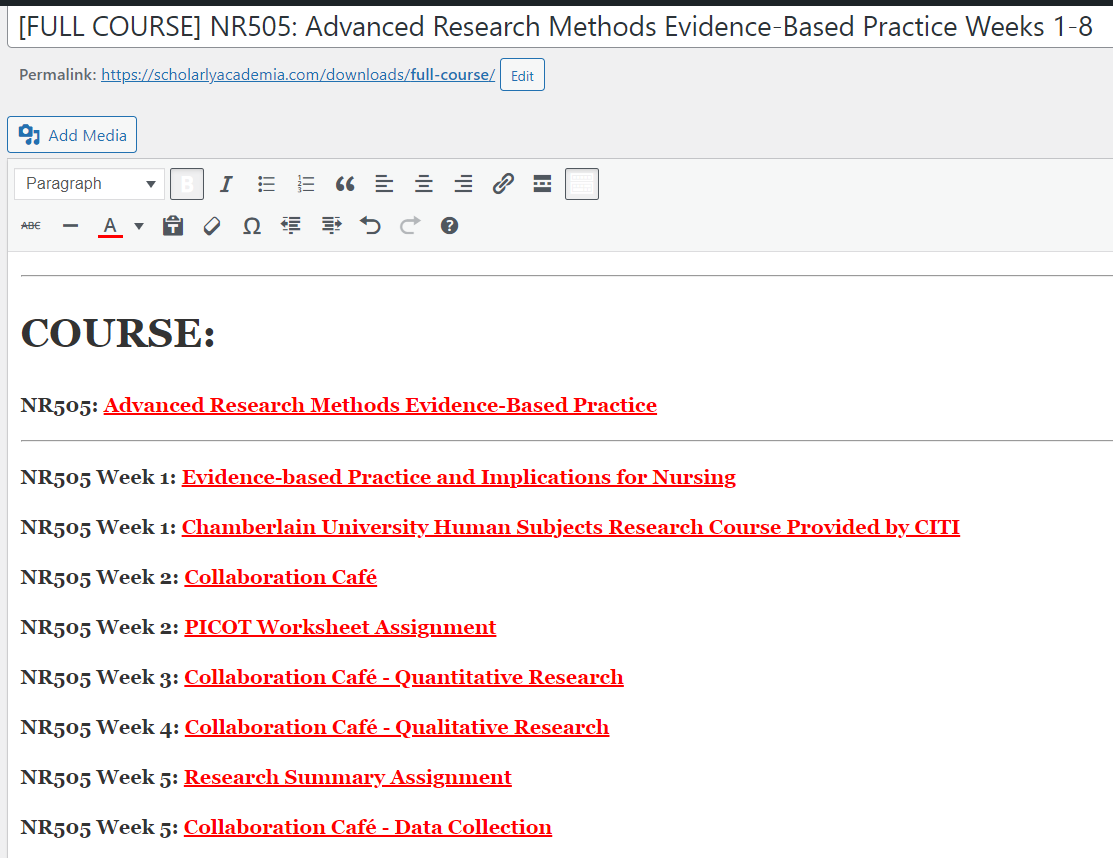
Task: Open the Advanced Research Methods Evidence-Based Practice link
Action: point(380,405)
